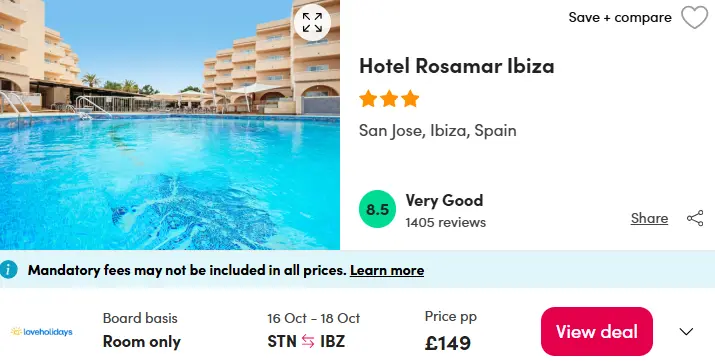The image size is (715, 362).
Task: Click the three-star rating icons
Action: point(389,98)
